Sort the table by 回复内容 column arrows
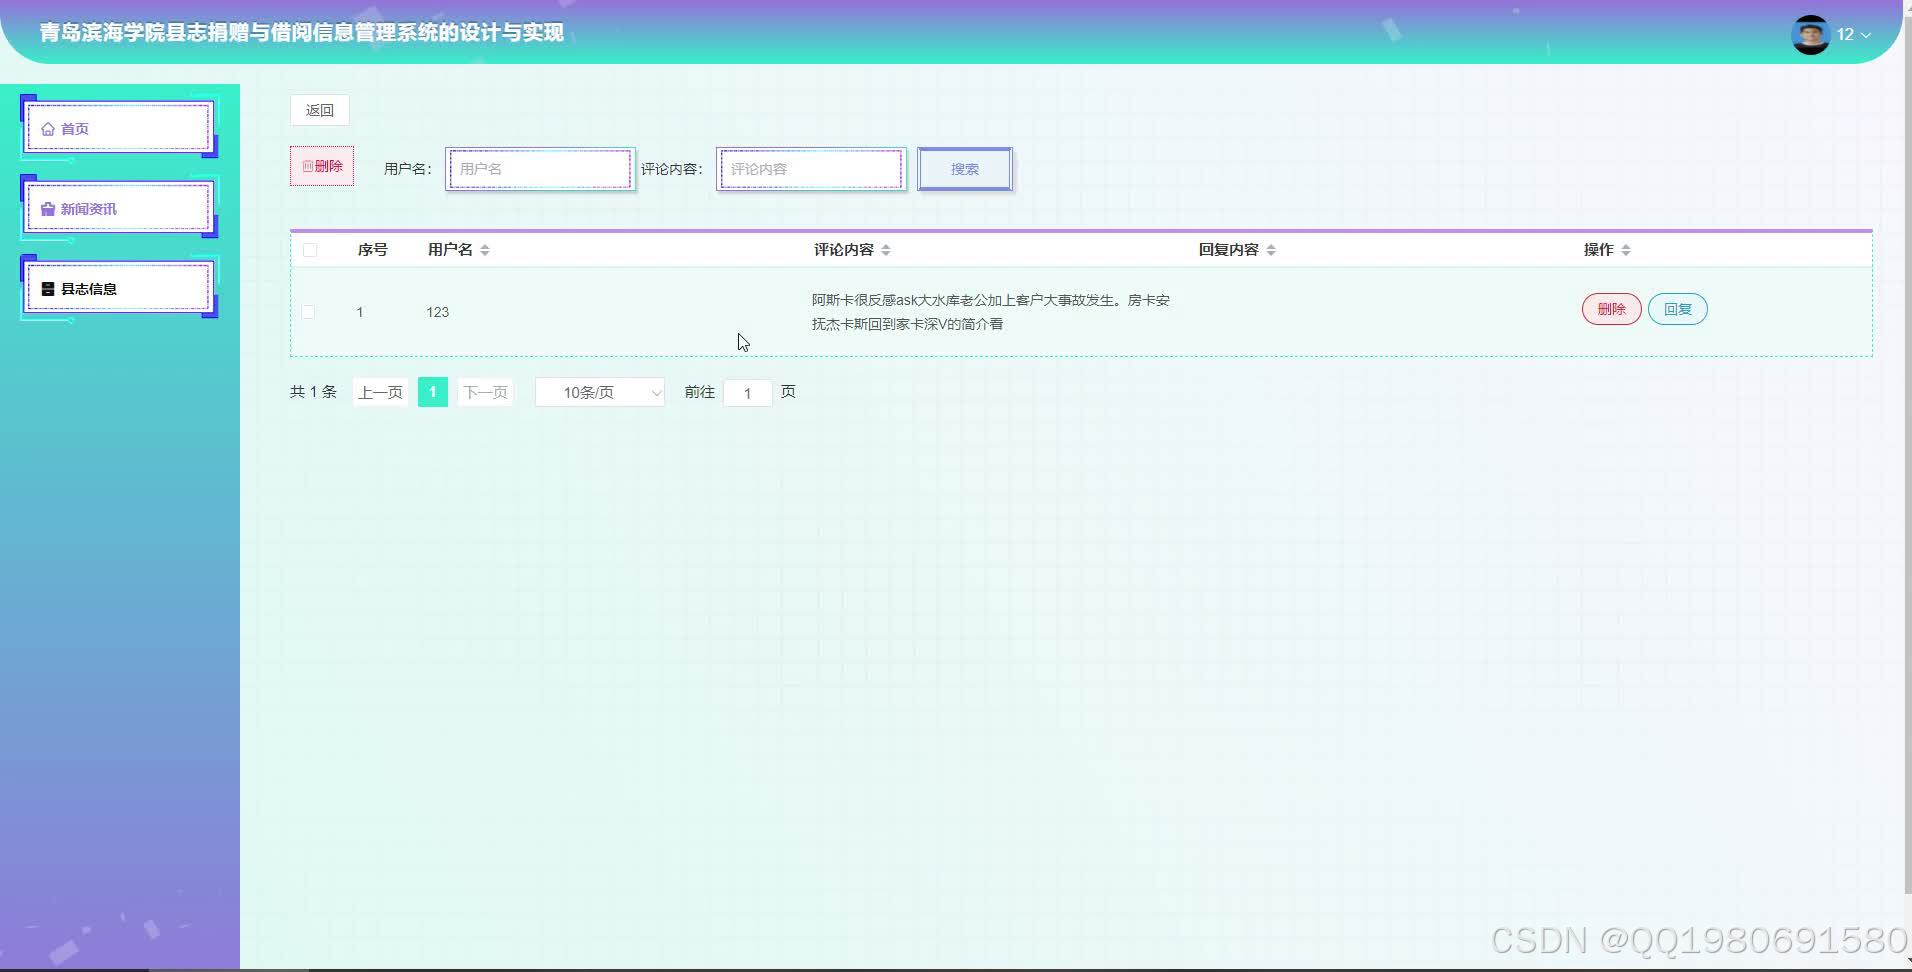 click(1271, 249)
